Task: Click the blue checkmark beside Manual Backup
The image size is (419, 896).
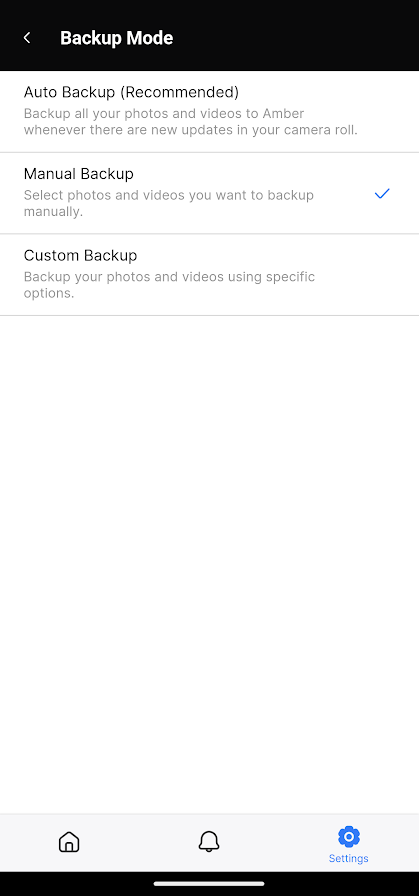Action: (x=382, y=194)
